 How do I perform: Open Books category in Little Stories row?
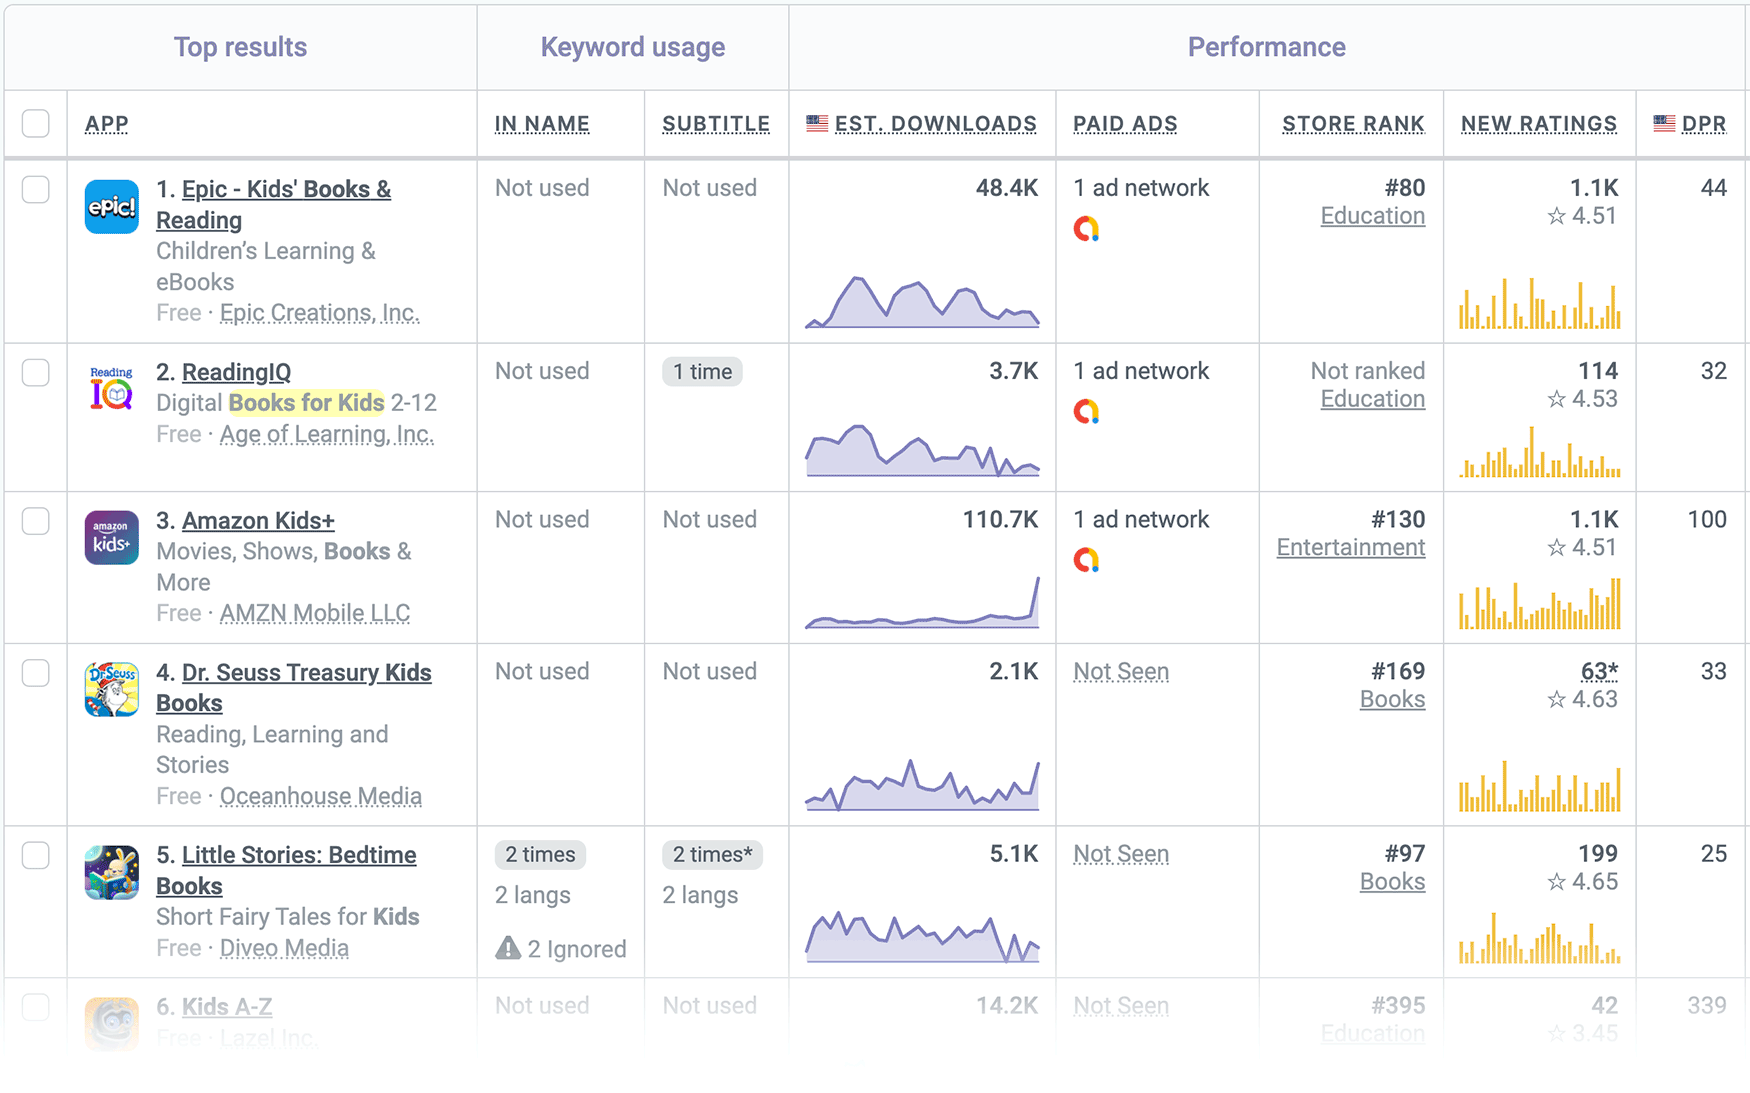(x=1392, y=882)
